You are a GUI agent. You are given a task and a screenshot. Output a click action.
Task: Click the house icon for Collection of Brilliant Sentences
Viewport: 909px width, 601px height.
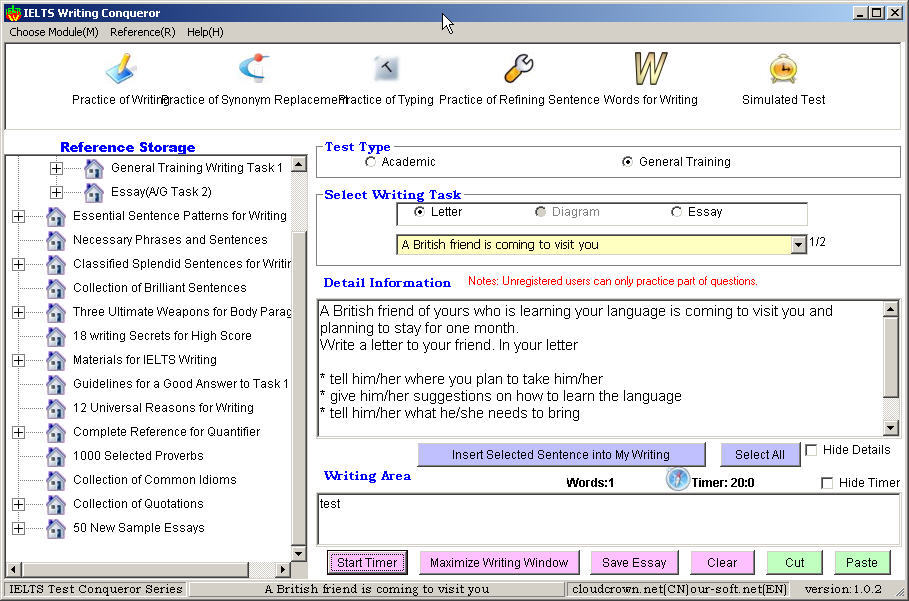56,288
